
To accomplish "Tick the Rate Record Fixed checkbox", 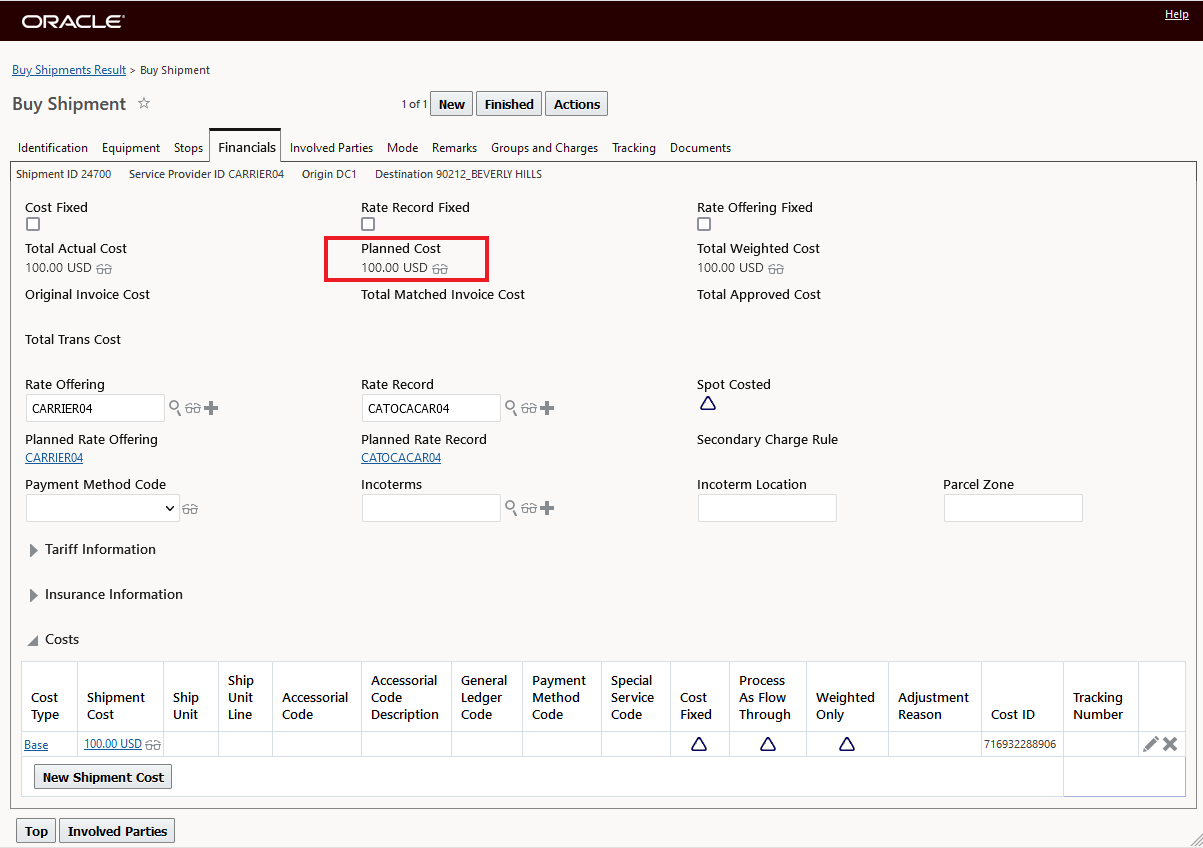I will coord(368,224).
